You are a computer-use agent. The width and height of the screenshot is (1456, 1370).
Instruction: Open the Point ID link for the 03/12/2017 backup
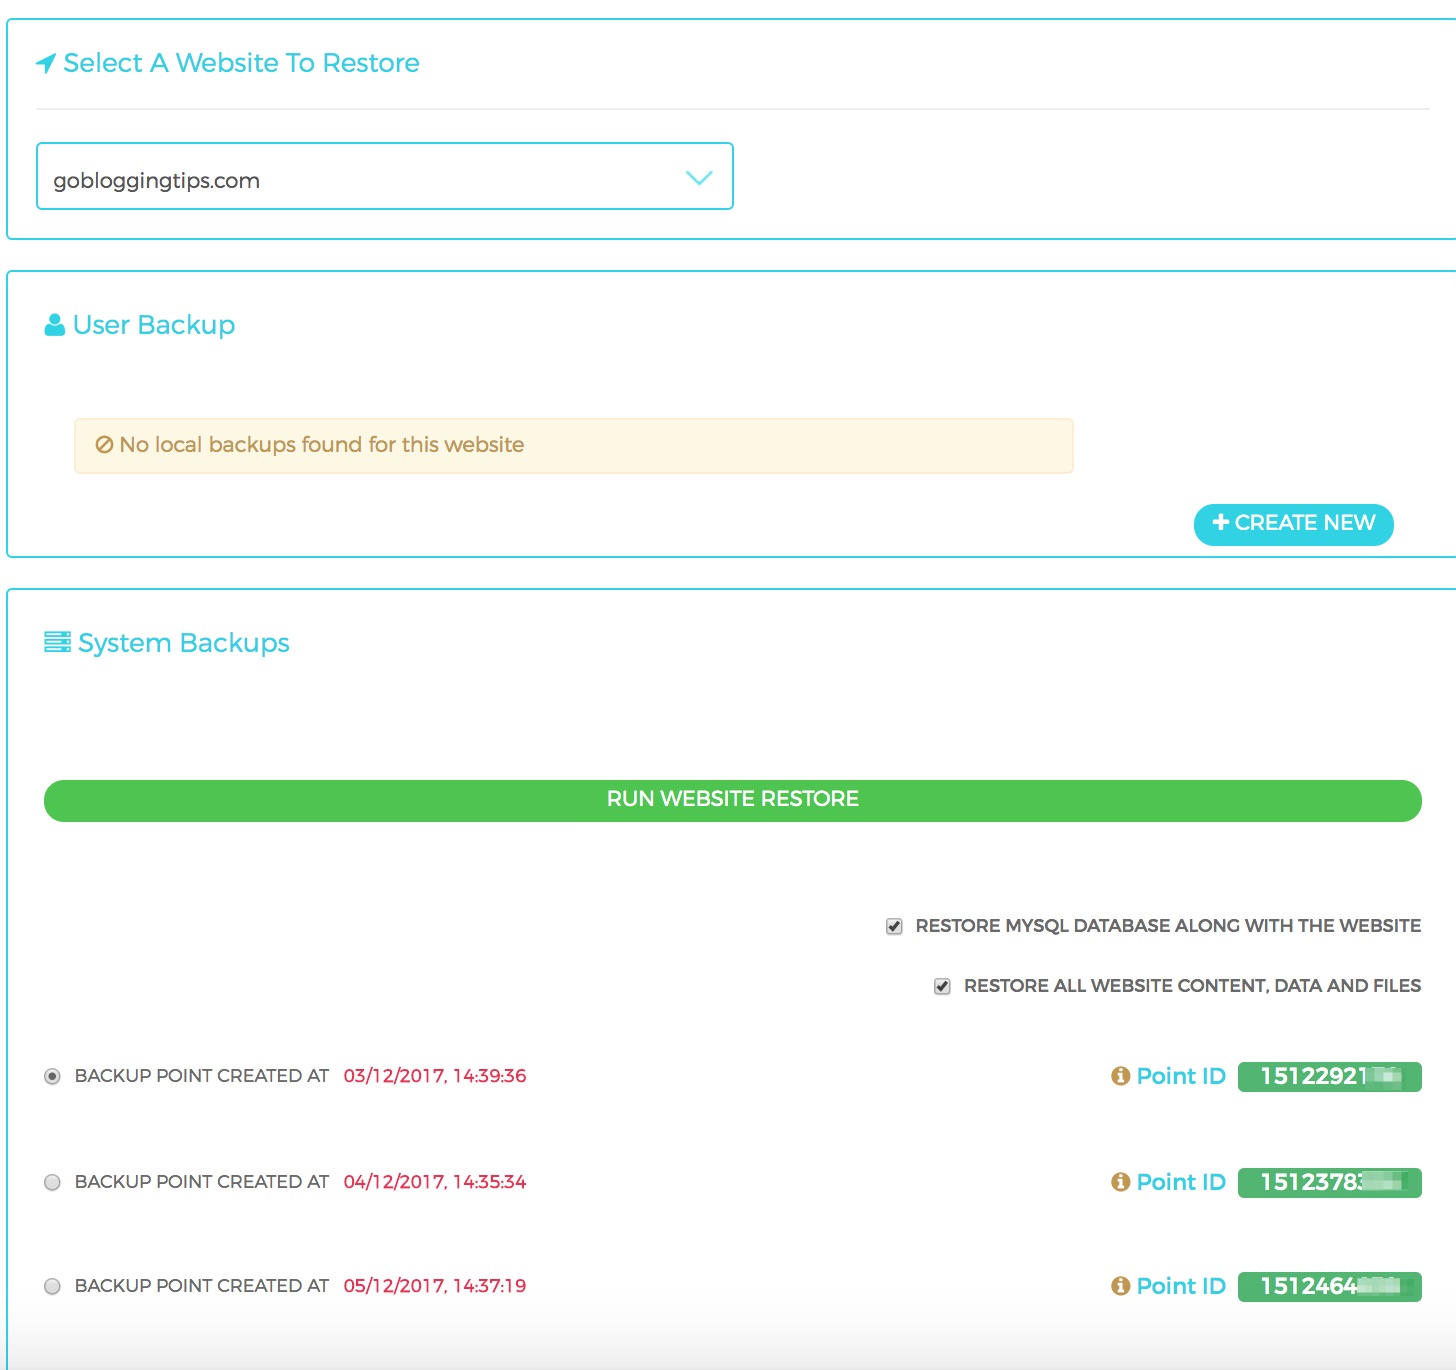click(1181, 1076)
